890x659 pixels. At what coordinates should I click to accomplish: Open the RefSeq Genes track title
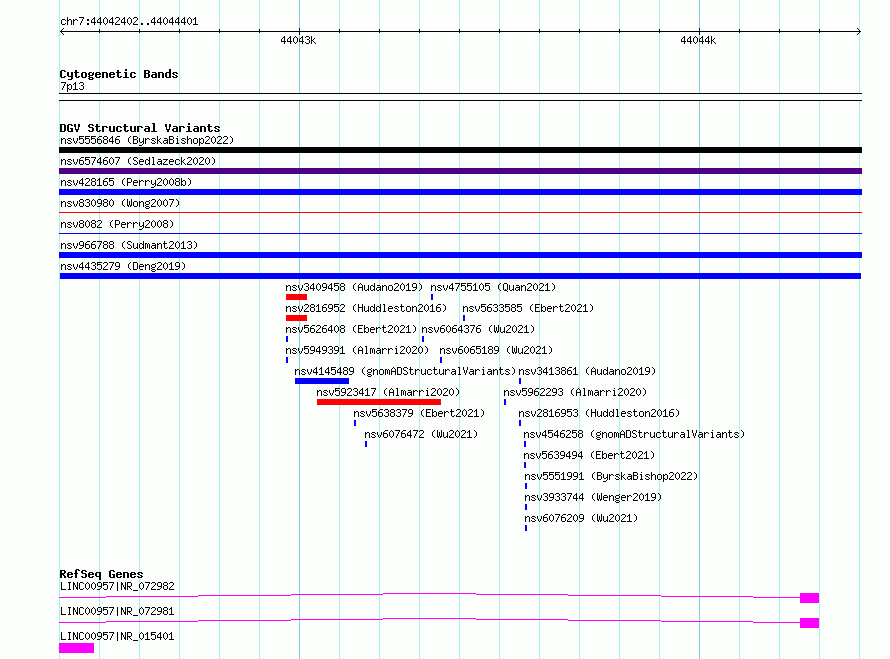[x=101, y=574]
